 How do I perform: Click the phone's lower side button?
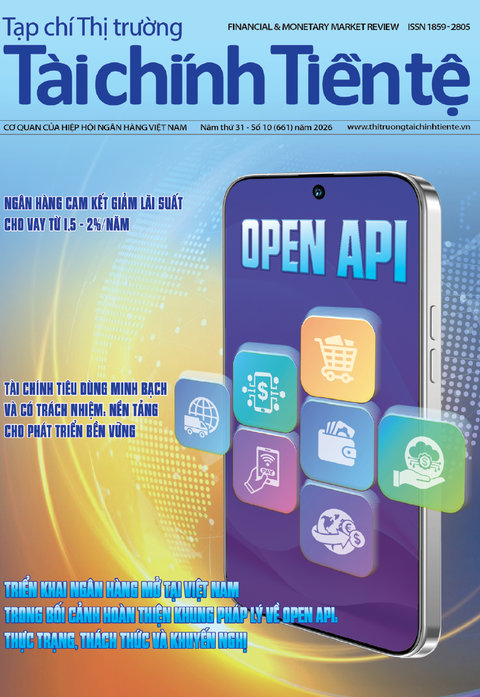(433, 365)
